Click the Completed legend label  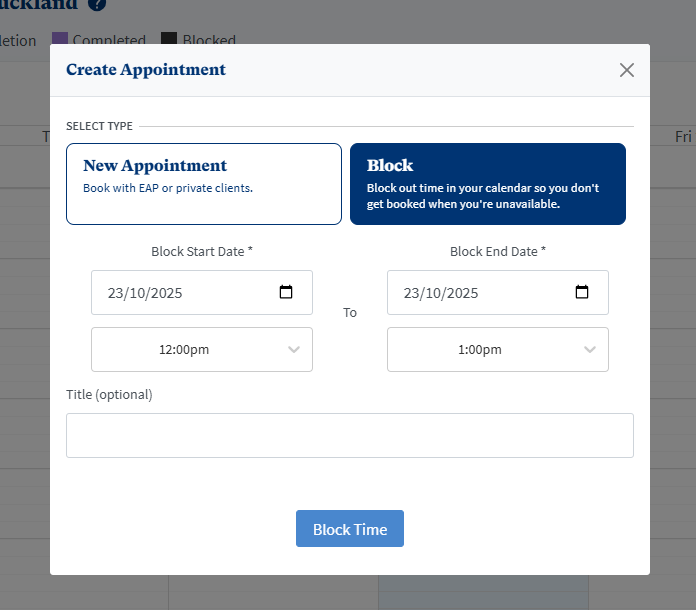point(109,41)
